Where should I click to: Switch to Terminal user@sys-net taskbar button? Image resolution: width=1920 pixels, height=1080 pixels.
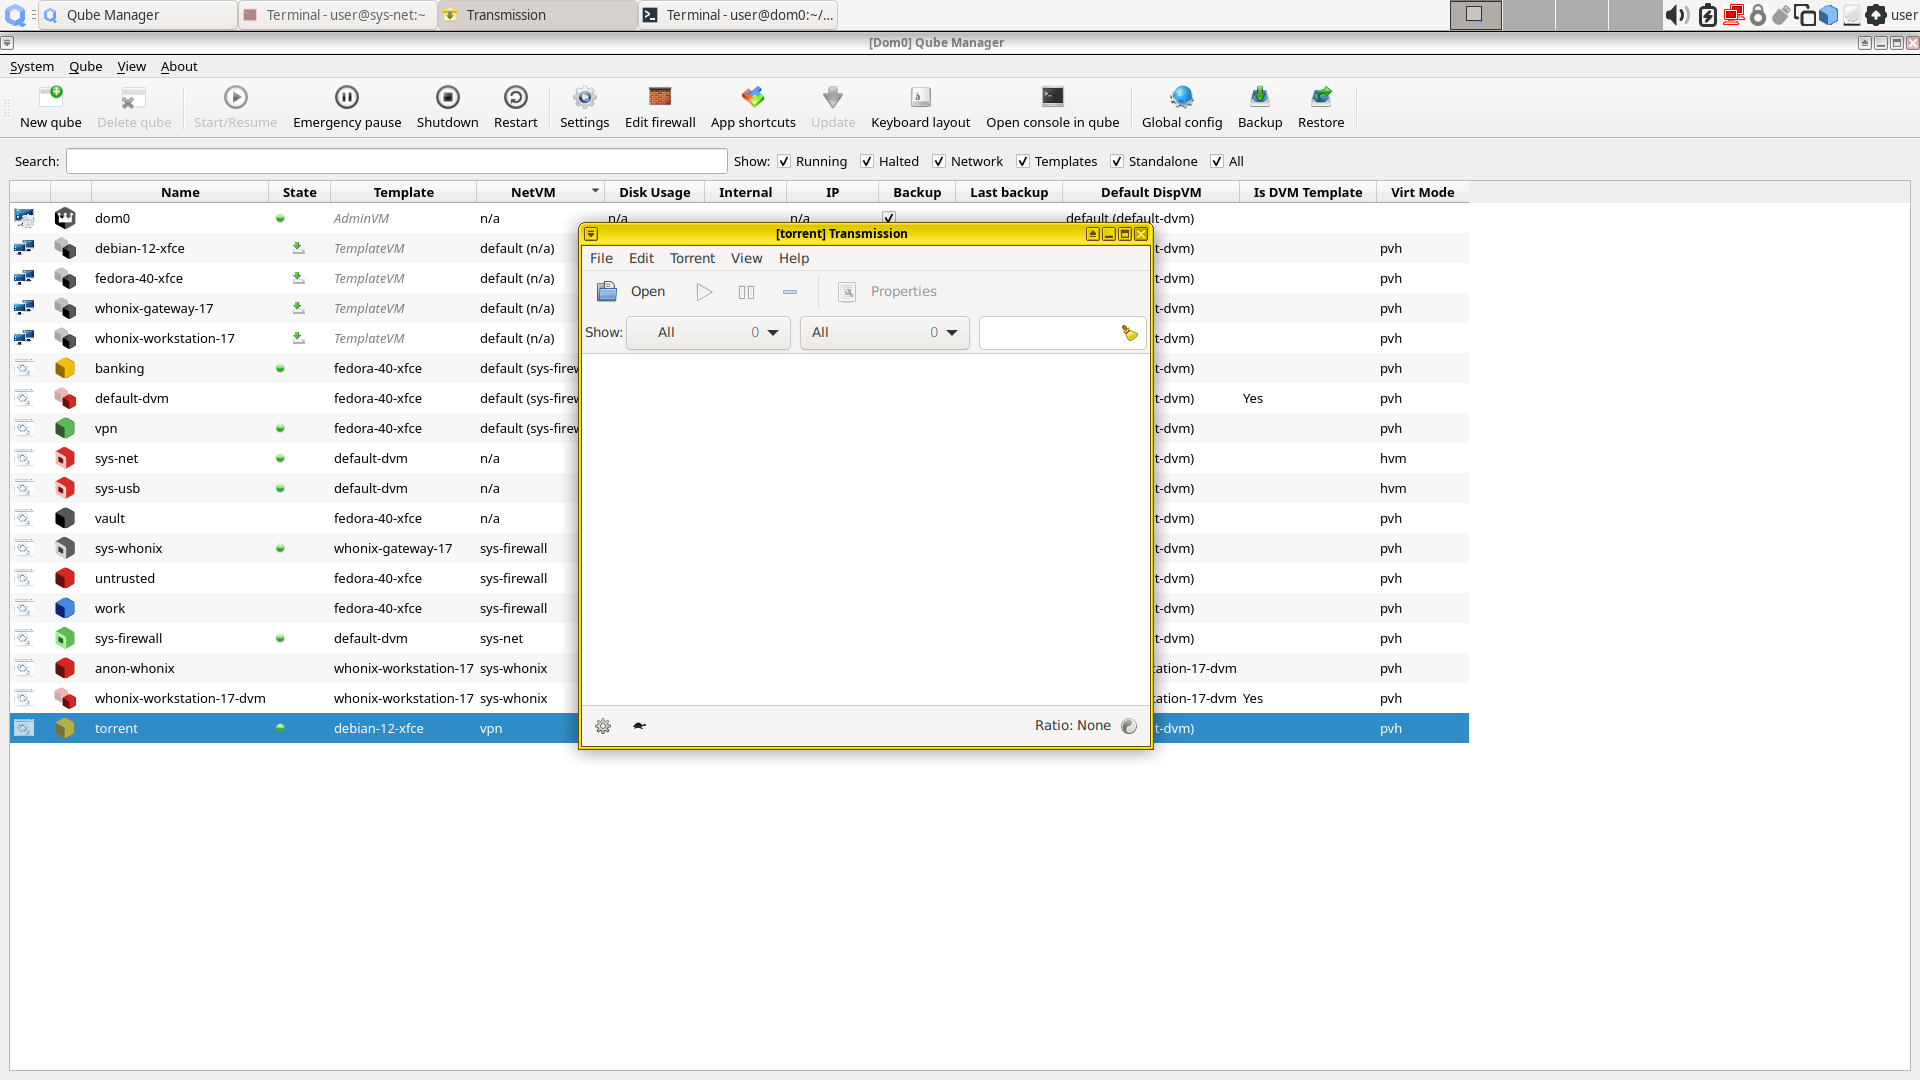coord(338,15)
